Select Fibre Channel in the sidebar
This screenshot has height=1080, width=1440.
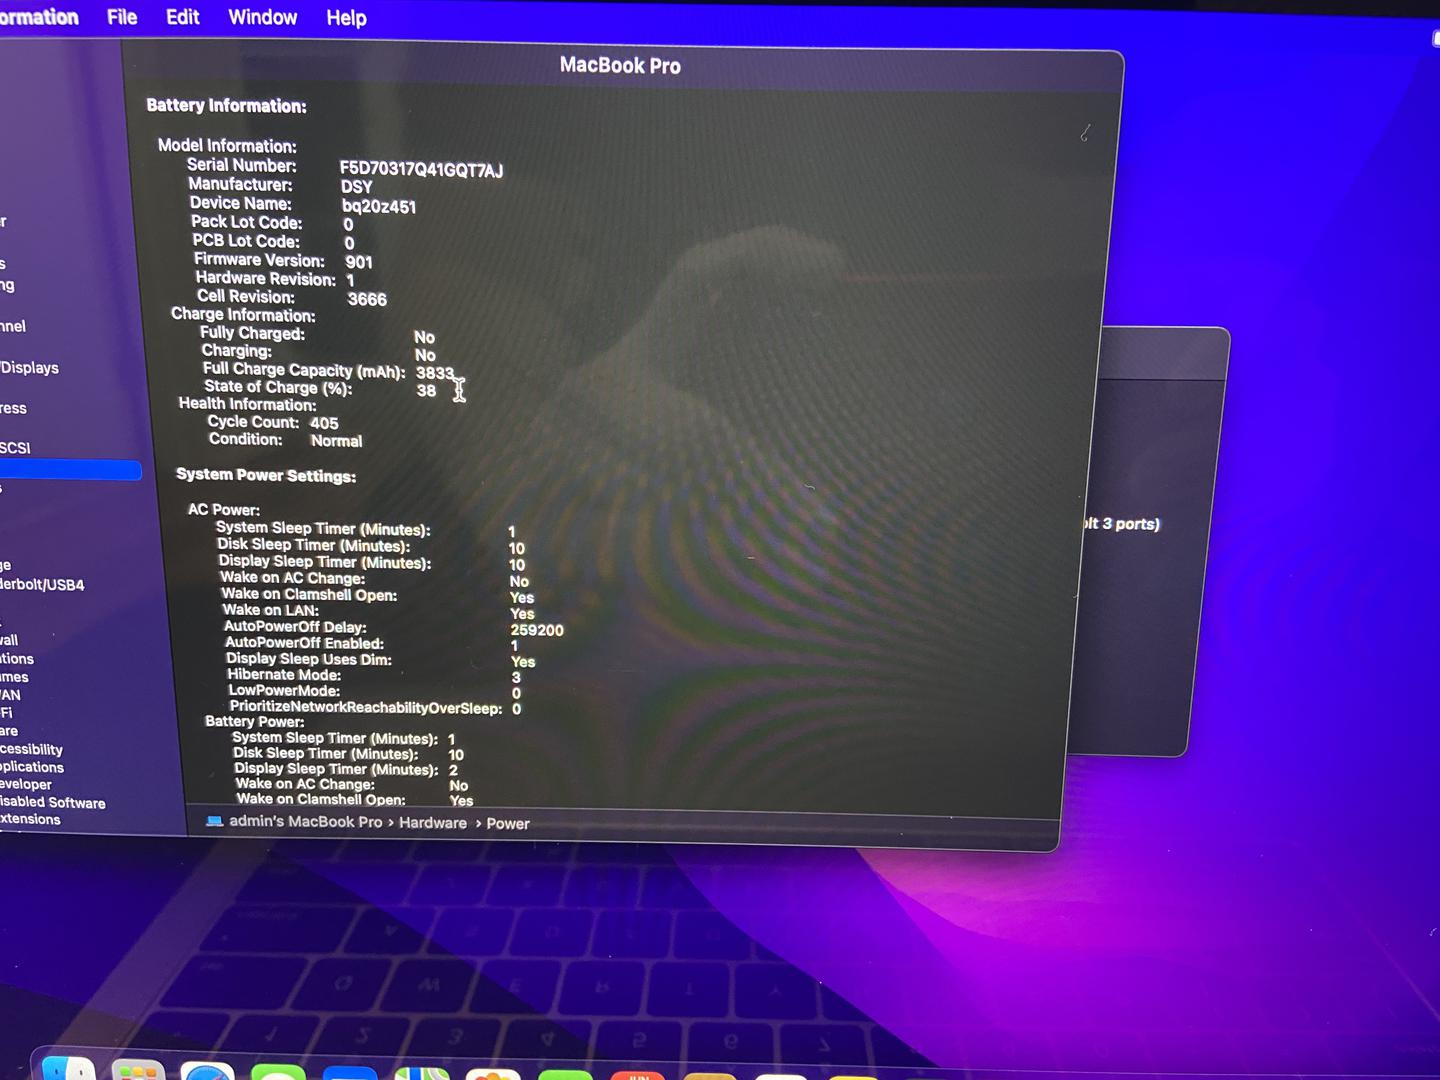(13, 326)
